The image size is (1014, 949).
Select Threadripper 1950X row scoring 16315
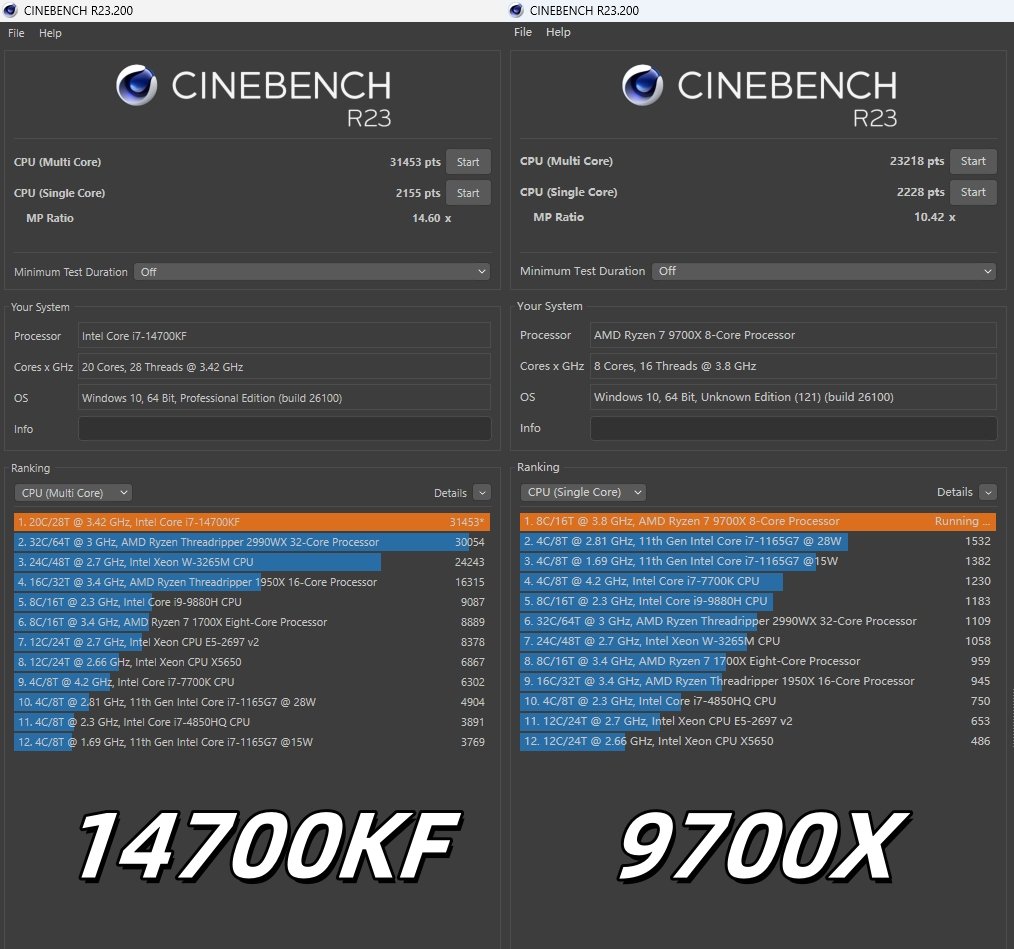click(252, 582)
